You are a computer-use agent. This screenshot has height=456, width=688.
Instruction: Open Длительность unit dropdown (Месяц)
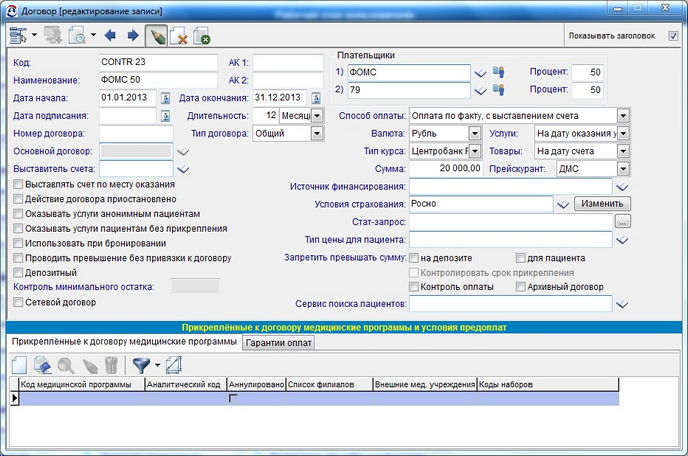pos(317,116)
